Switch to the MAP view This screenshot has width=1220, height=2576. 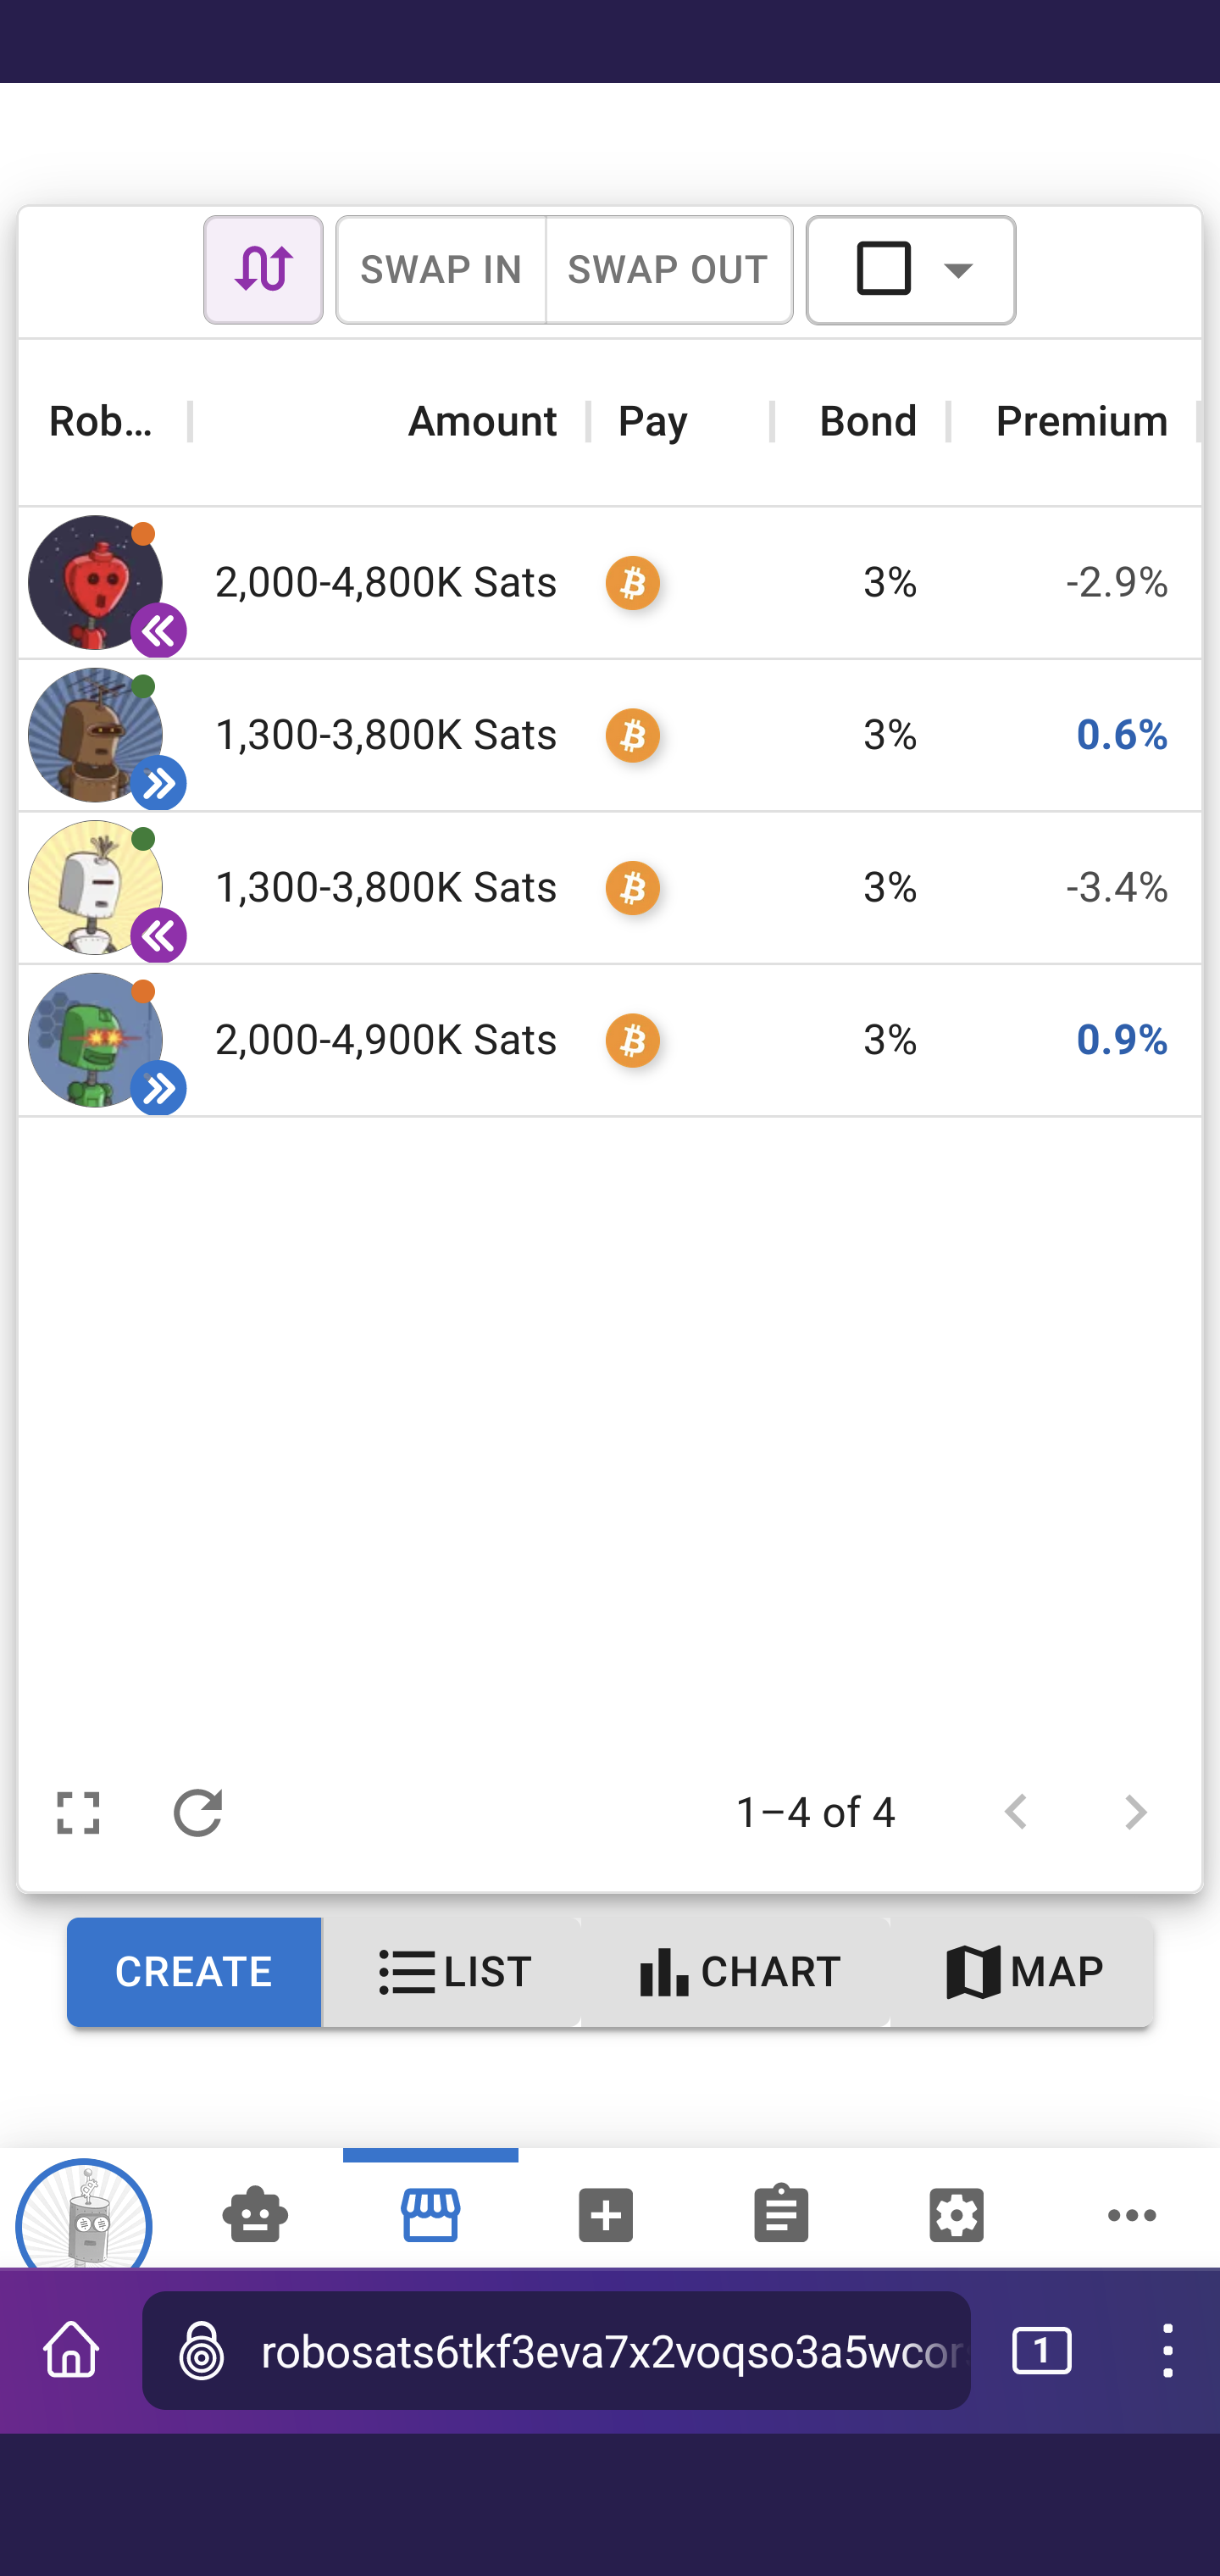1023,1972
